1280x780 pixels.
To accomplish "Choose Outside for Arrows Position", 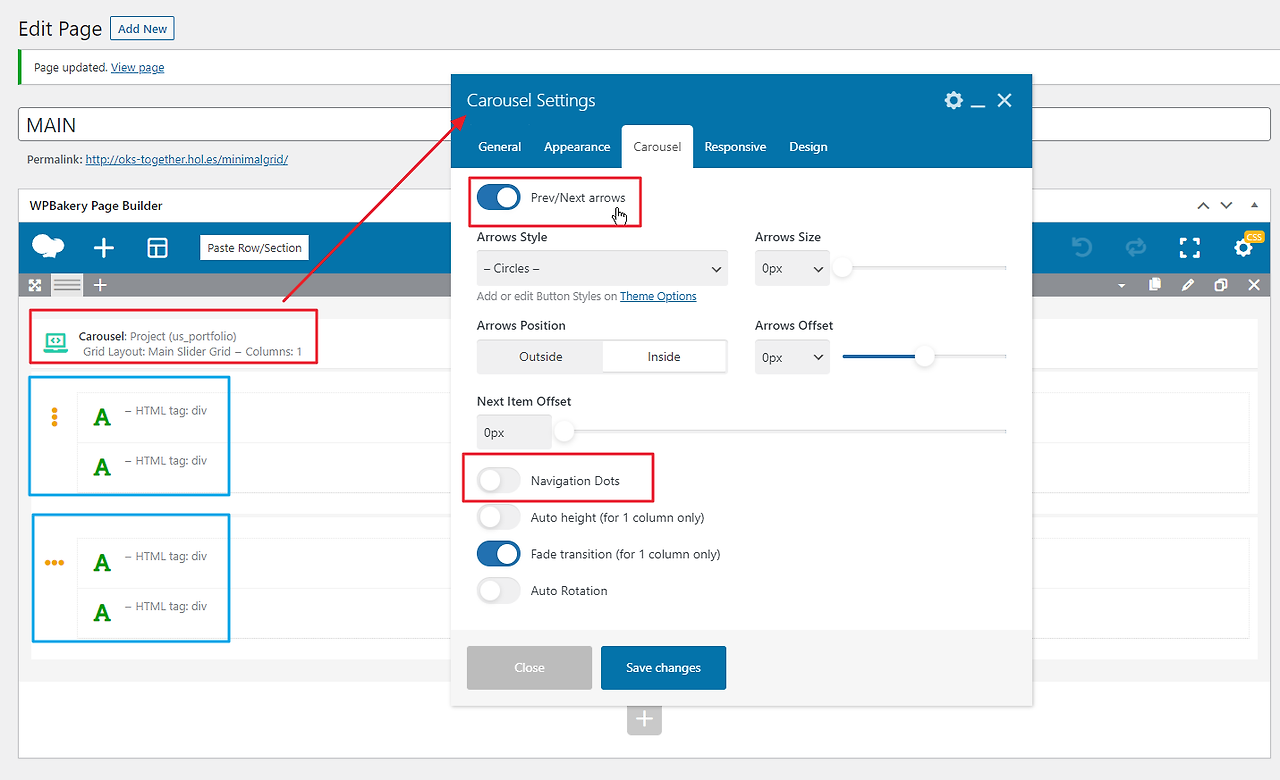I will tap(541, 357).
